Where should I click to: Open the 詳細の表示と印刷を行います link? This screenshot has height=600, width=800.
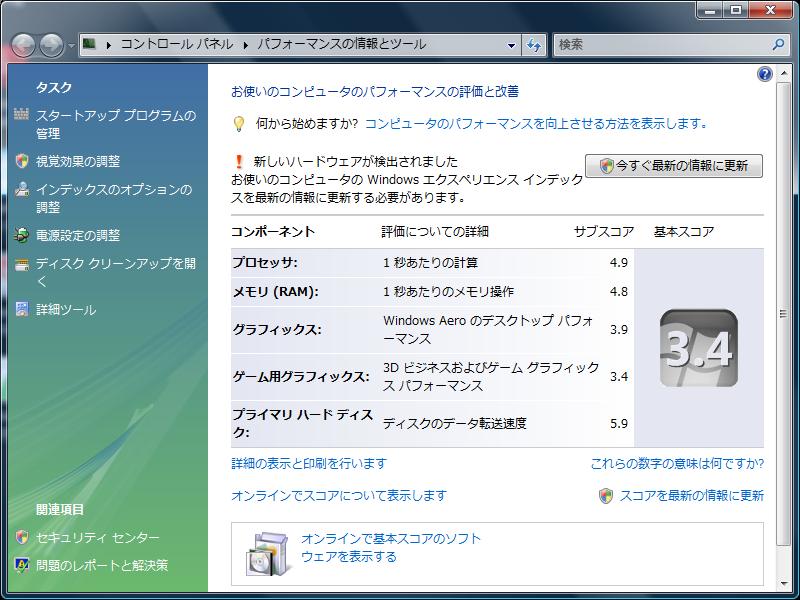click(x=308, y=464)
